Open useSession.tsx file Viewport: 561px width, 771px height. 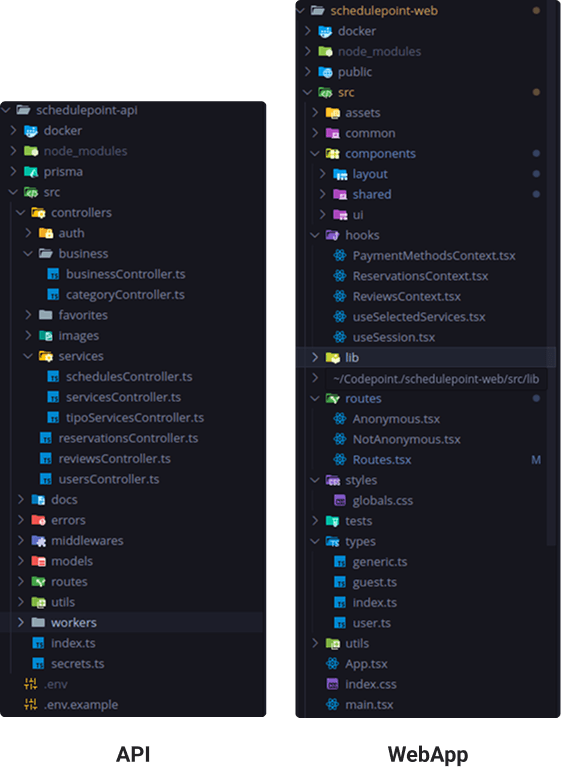394,338
